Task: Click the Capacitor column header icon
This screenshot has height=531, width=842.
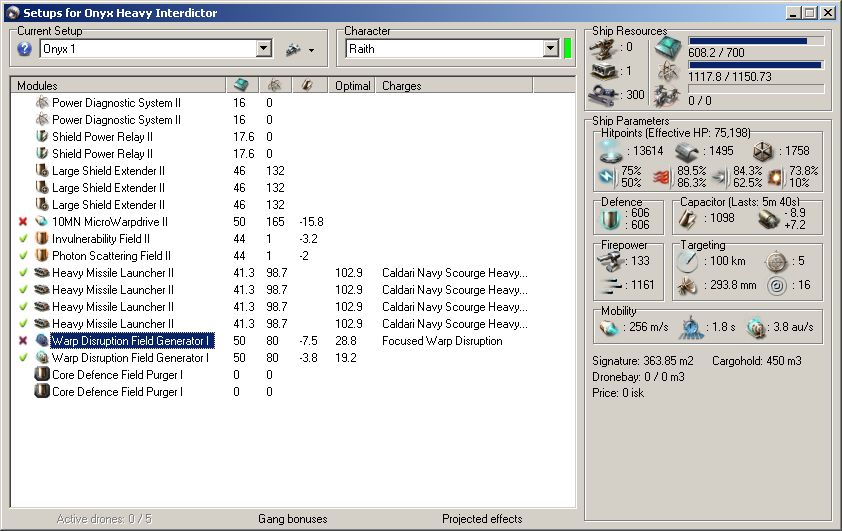Action: (308, 86)
